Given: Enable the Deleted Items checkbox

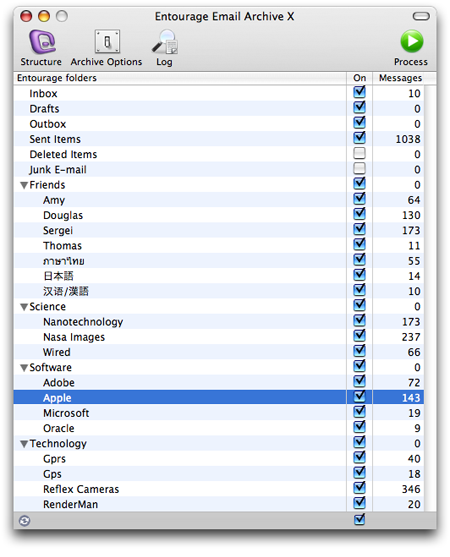Looking at the screenshot, I should [x=359, y=153].
